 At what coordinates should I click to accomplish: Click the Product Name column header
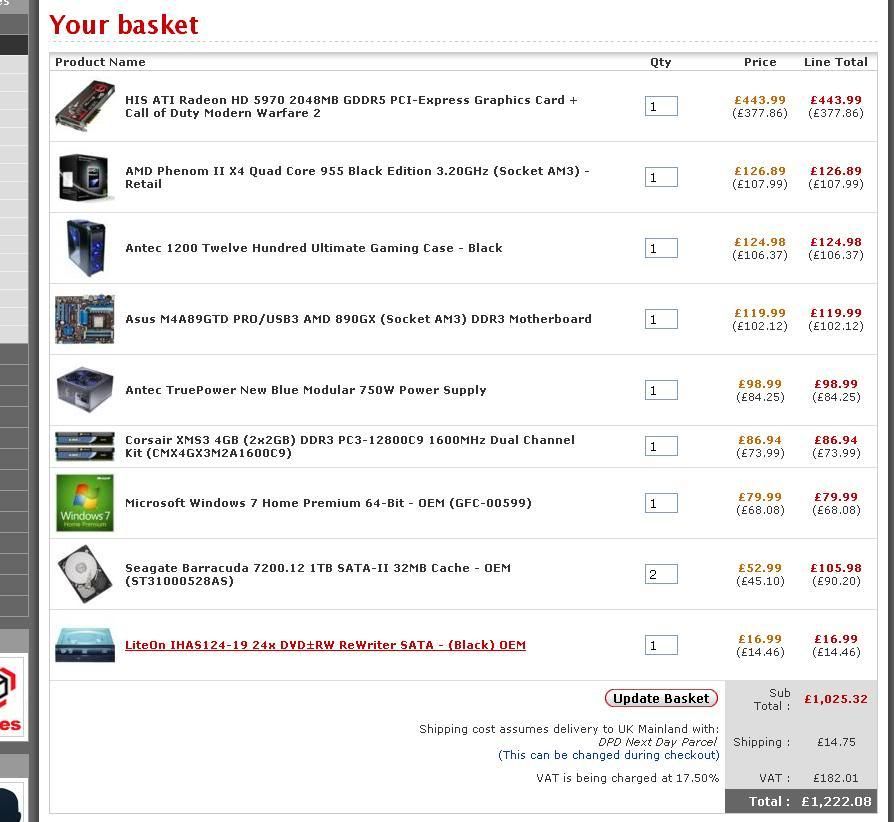(100, 62)
